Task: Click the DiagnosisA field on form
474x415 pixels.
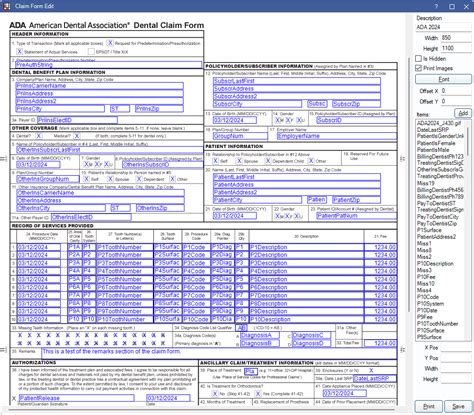Action: [260, 335]
